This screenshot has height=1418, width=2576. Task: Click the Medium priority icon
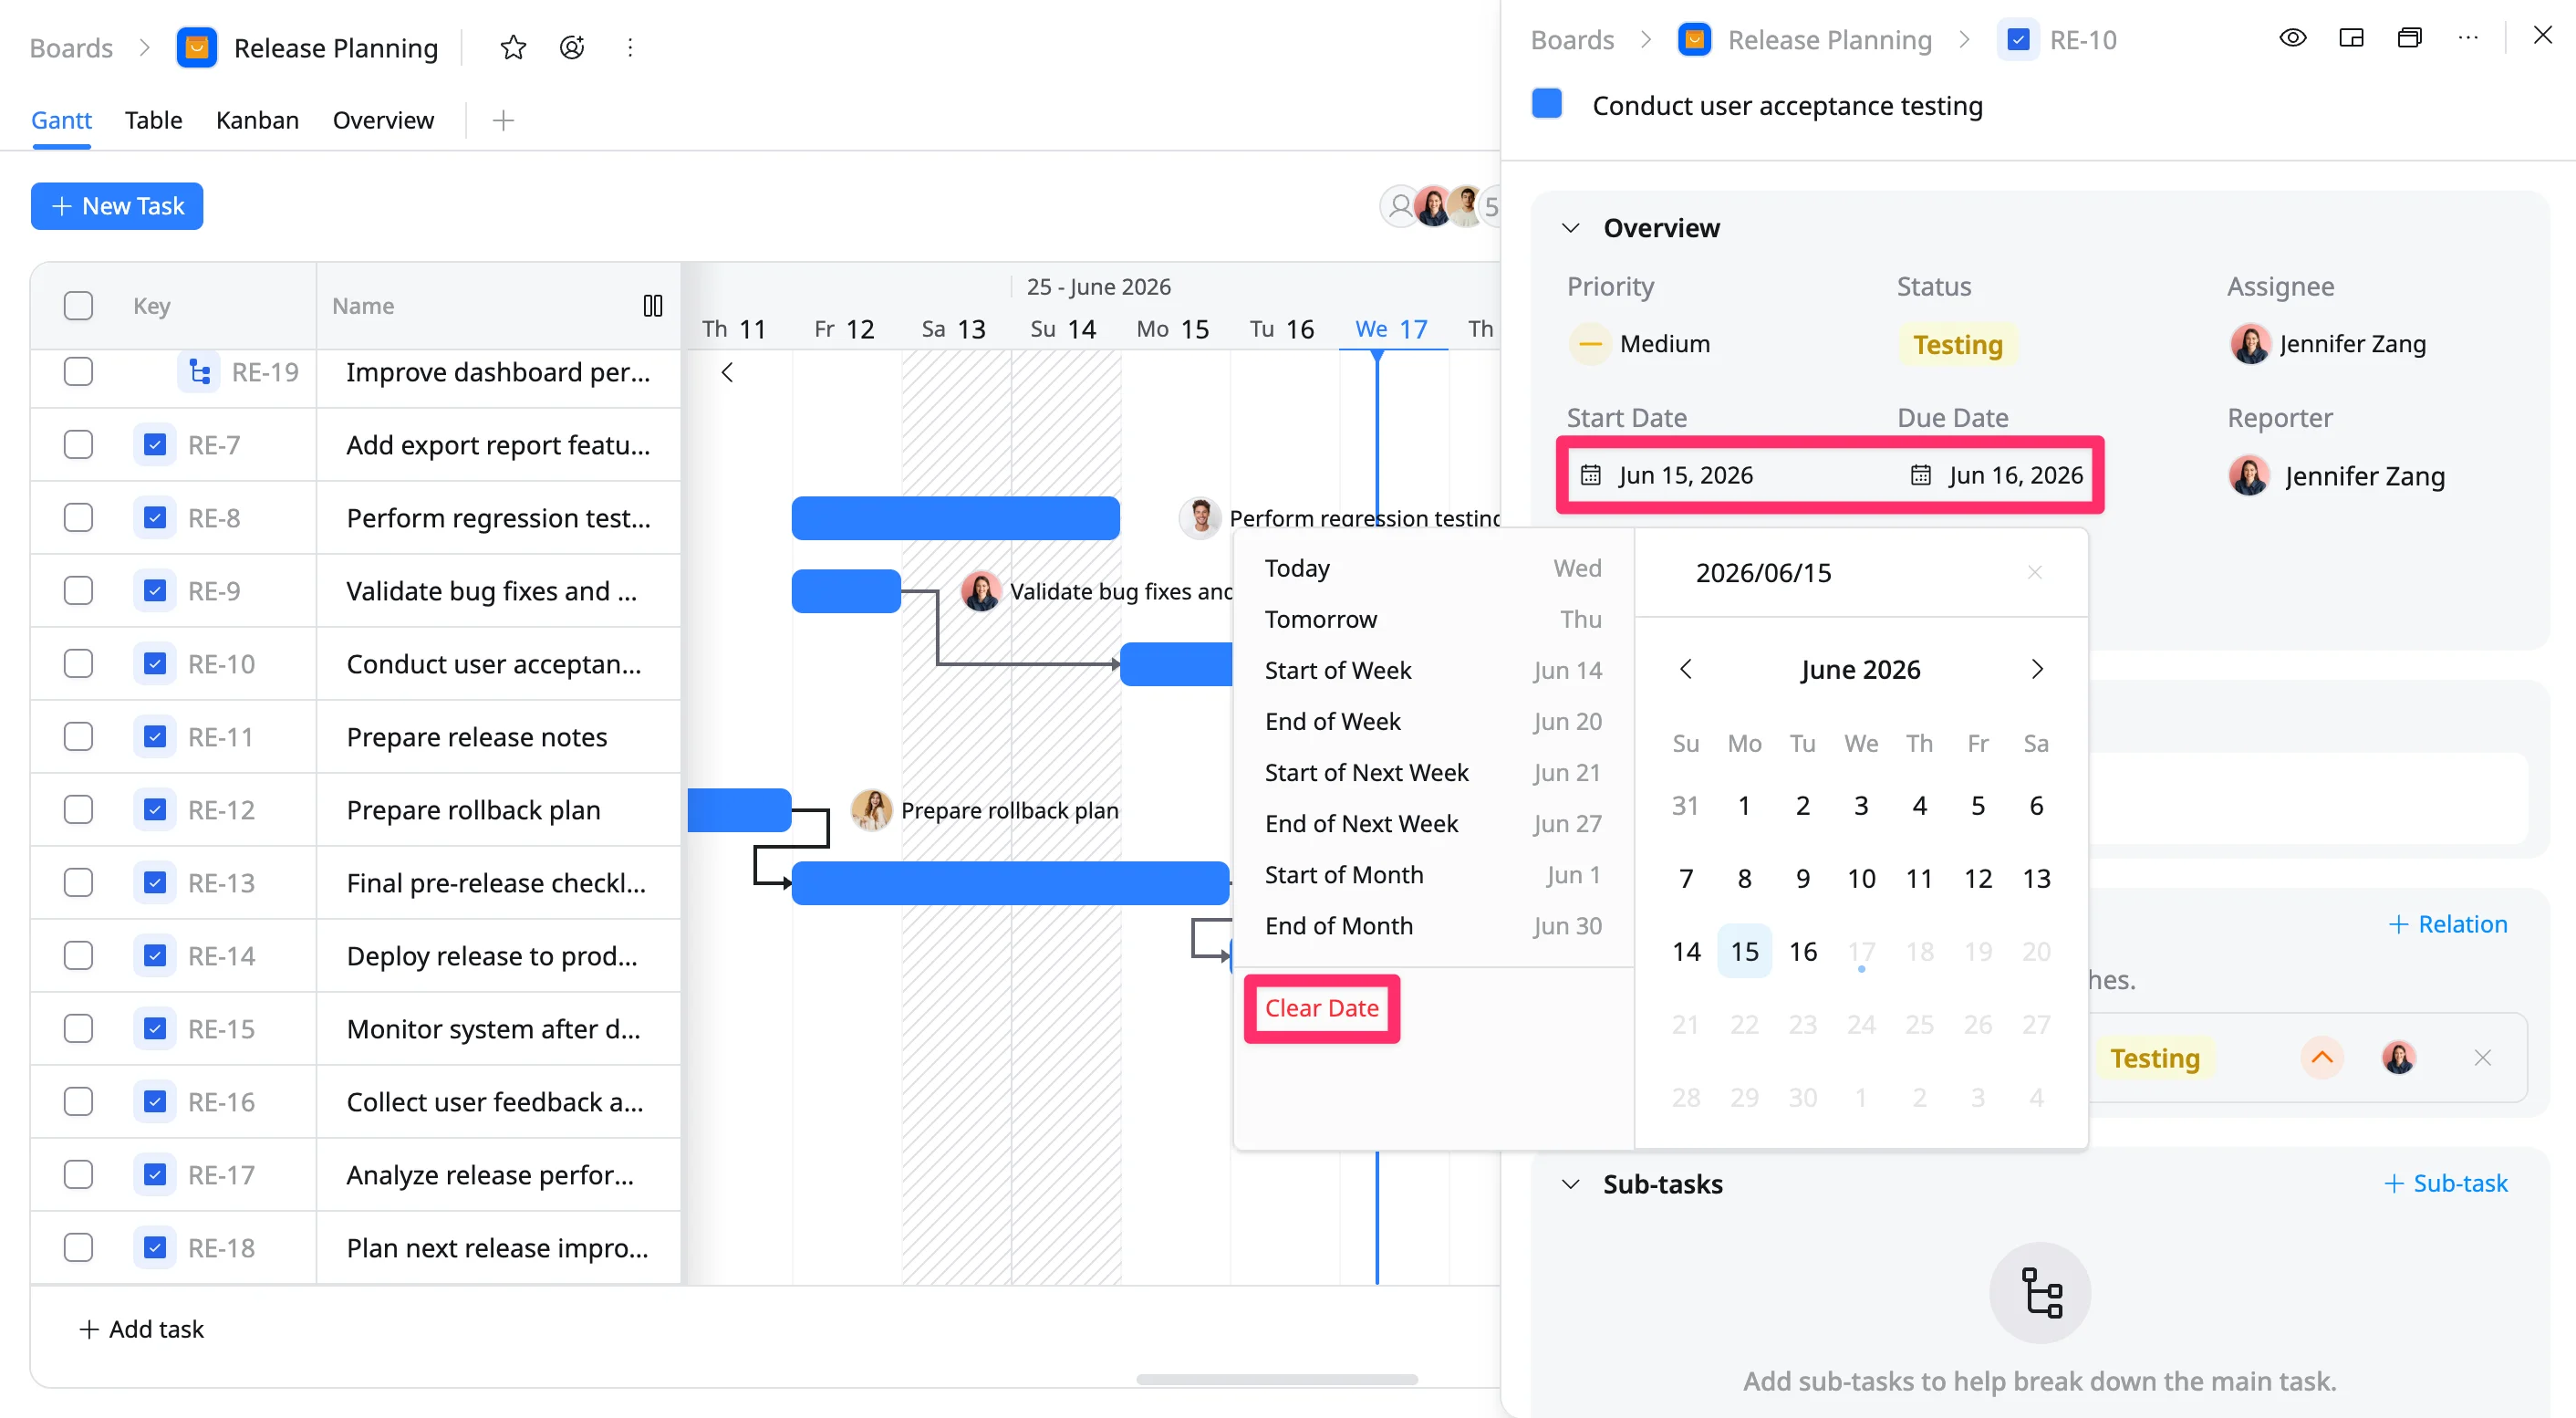tap(1590, 344)
